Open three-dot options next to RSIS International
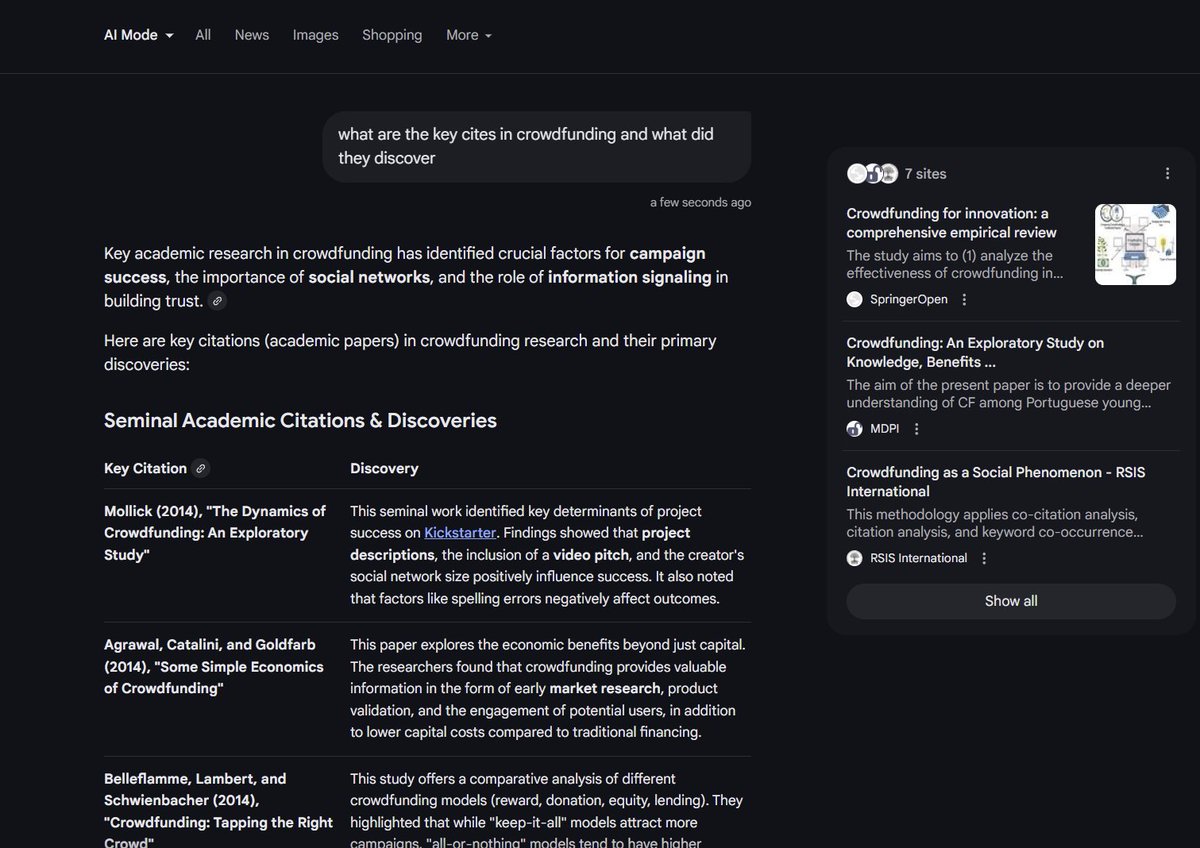 984,558
